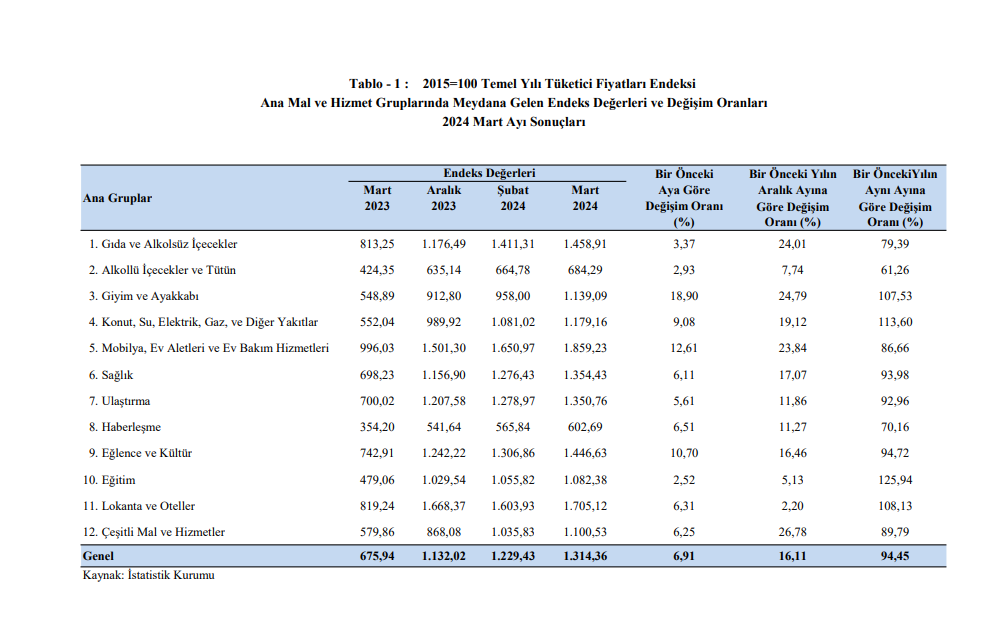Select the 'Ulaştırma' row label
Screen dimensions: 1001x633
point(119,400)
